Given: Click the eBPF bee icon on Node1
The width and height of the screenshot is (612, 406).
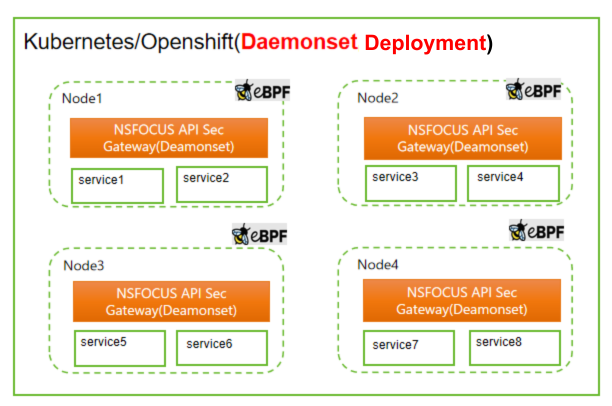Looking at the screenshot, I should [246, 92].
